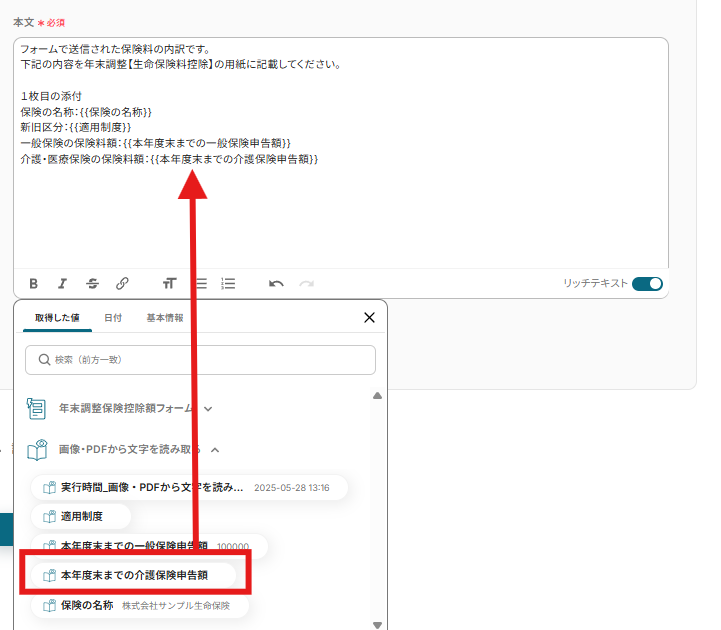This screenshot has height=630, width=721.
Task: Click the 1枚目の添付 line in body
Action: (x=51, y=96)
